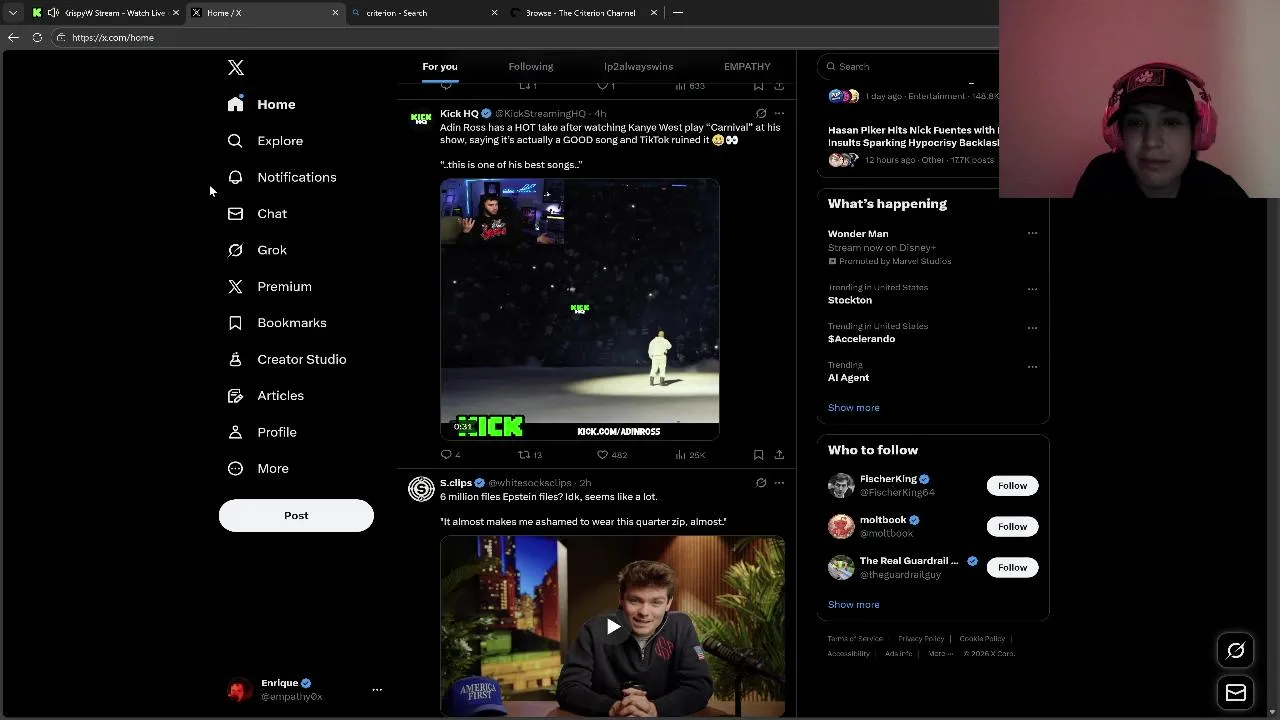Open the browser tab list dropdown
The width and height of the screenshot is (1280, 720).
(13, 13)
